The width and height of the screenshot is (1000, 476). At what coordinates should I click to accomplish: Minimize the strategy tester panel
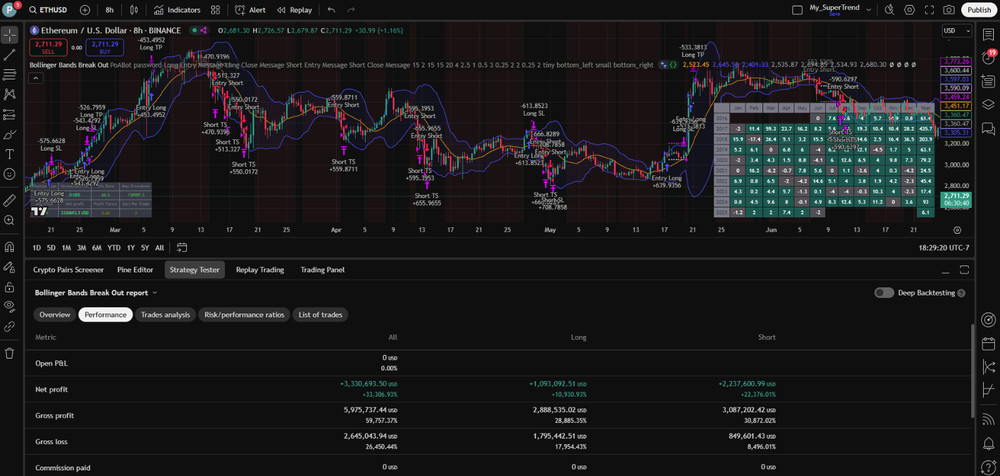pyautogui.click(x=945, y=270)
